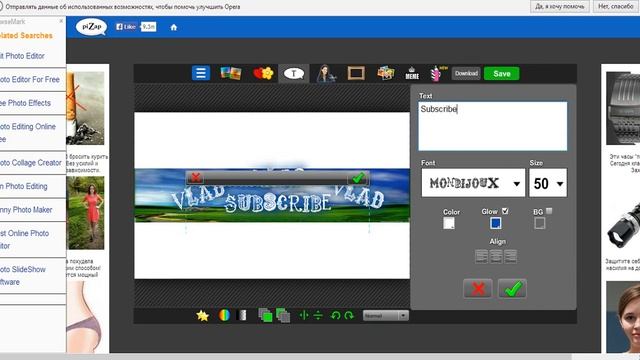This screenshot has height=360, width=640.
Task: Rotate counterclockwise icon
Action: (x=336, y=316)
